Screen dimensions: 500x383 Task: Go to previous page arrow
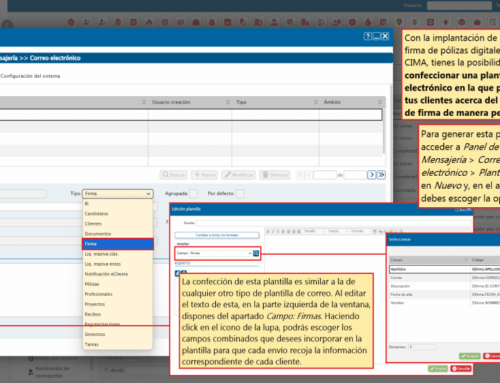(x=309, y=175)
